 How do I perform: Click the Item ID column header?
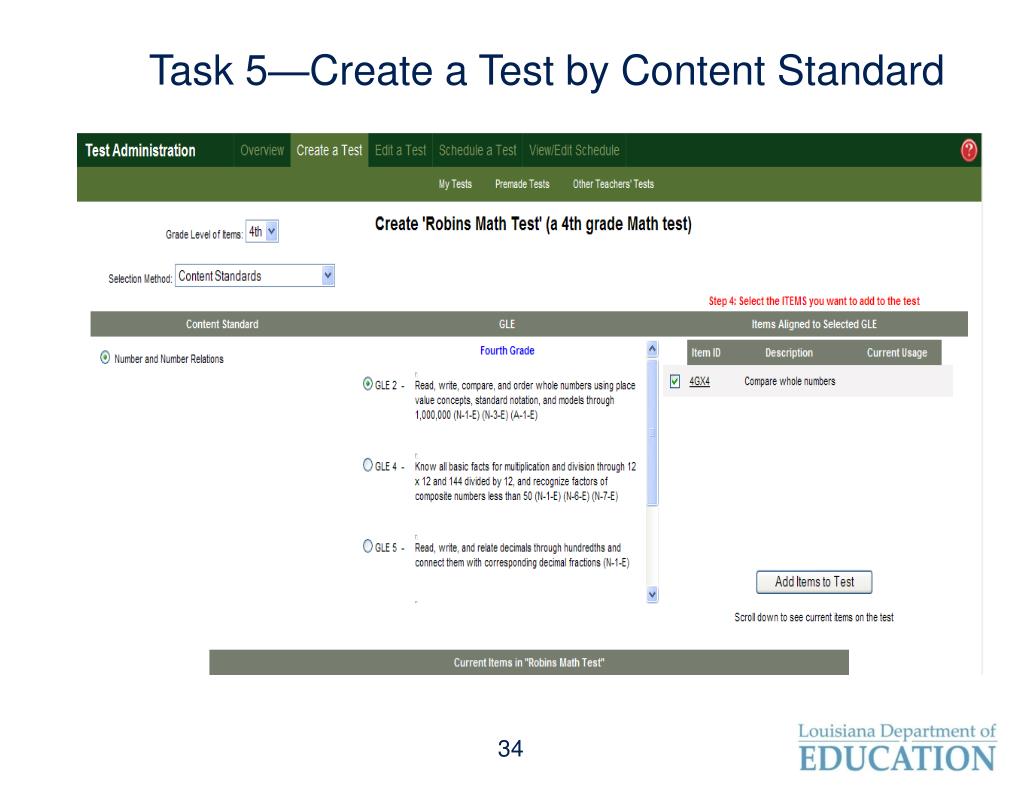706,353
